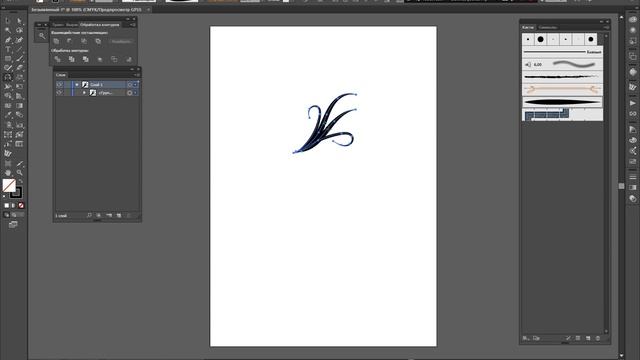Select the Кисти tab
The width and height of the screenshot is (640, 360).
pos(528,27)
